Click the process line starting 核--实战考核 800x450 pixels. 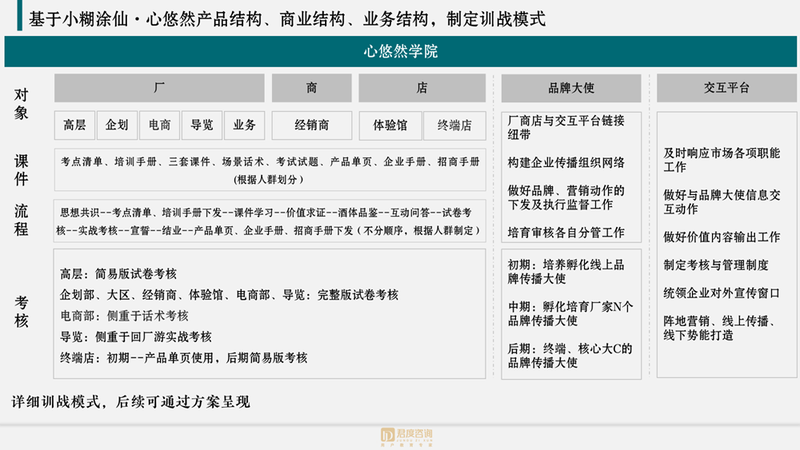pyautogui.click(x=268, y=231)
